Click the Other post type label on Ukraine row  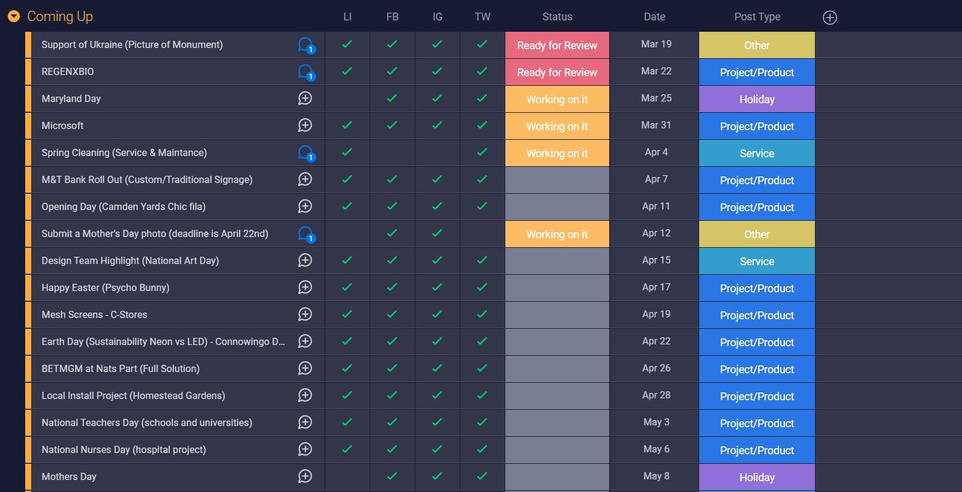coord(756,45)
